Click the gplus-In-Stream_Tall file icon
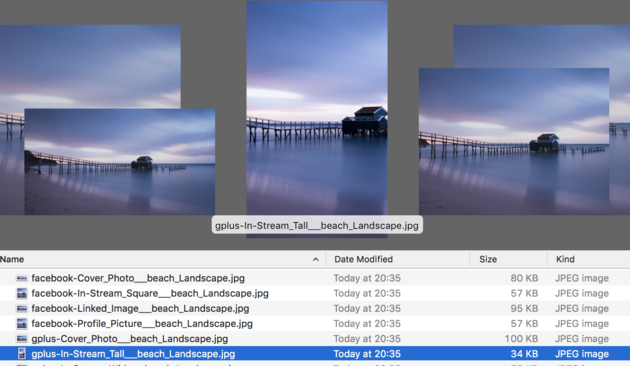 click(22, 354)
